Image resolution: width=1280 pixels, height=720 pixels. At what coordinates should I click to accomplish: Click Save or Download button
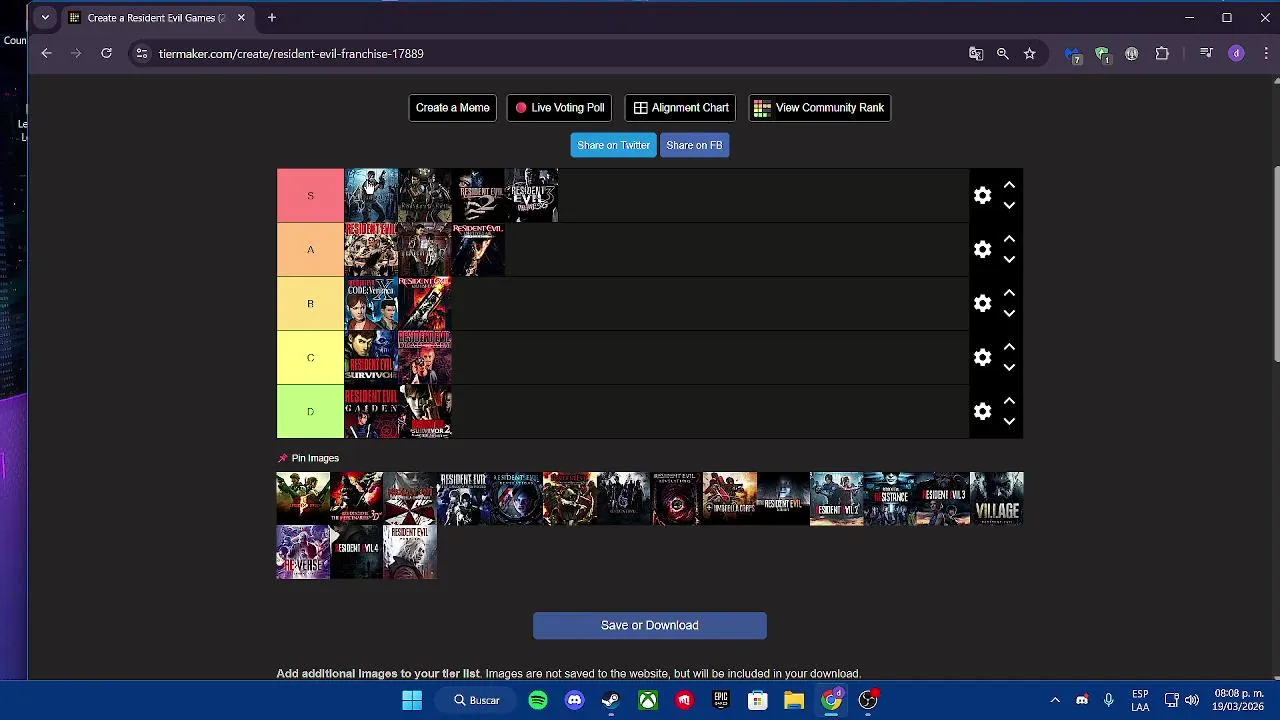(650, 625)
